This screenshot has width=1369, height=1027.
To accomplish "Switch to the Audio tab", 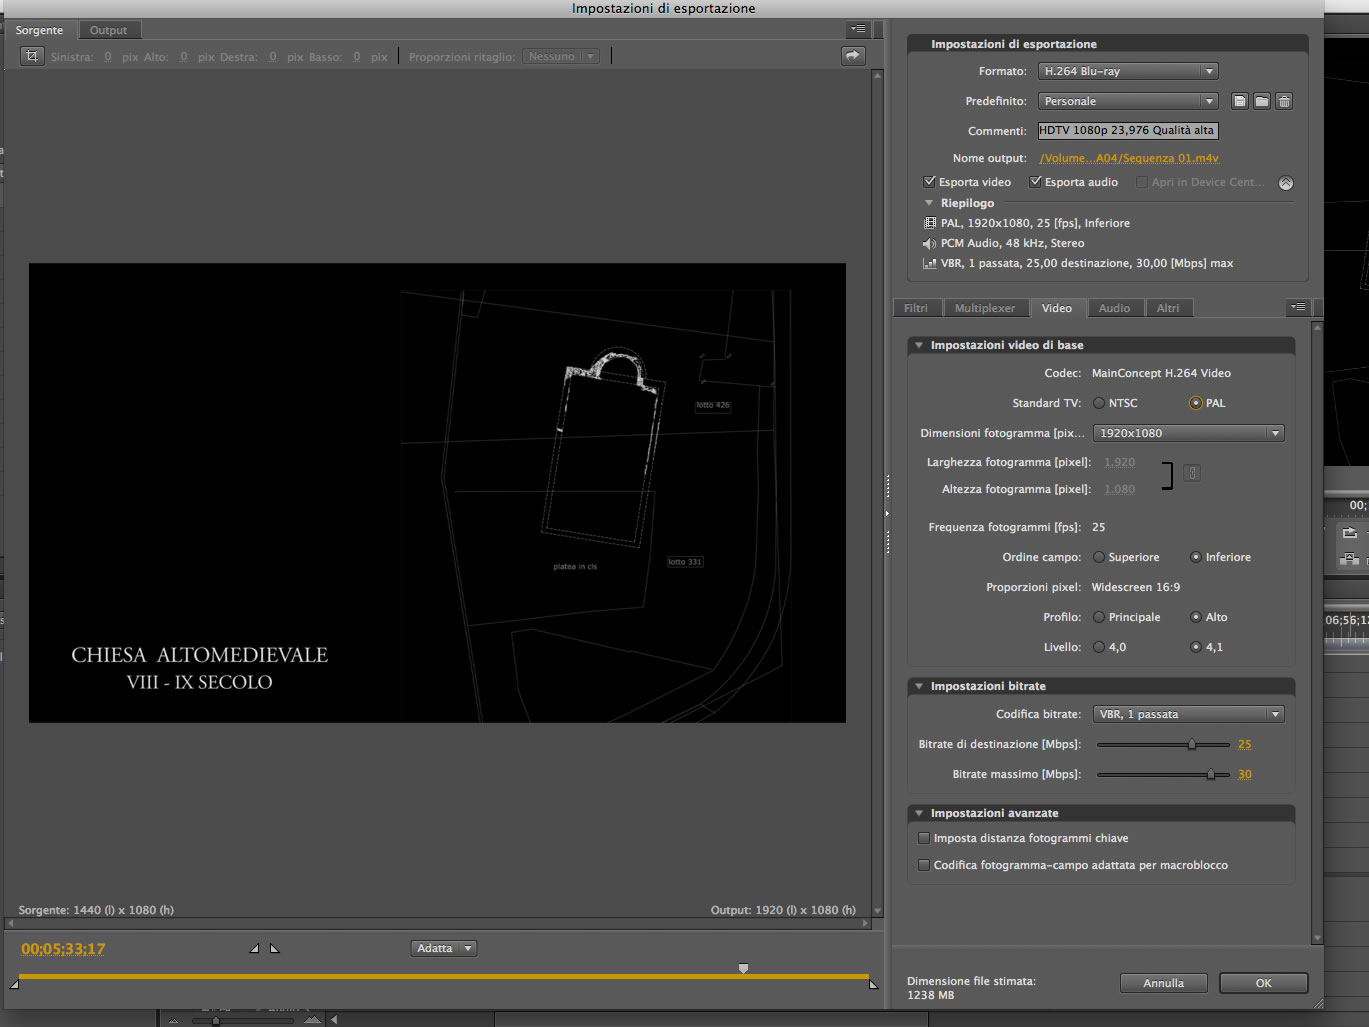I will pyautogui.click(x=1114, y=308).
